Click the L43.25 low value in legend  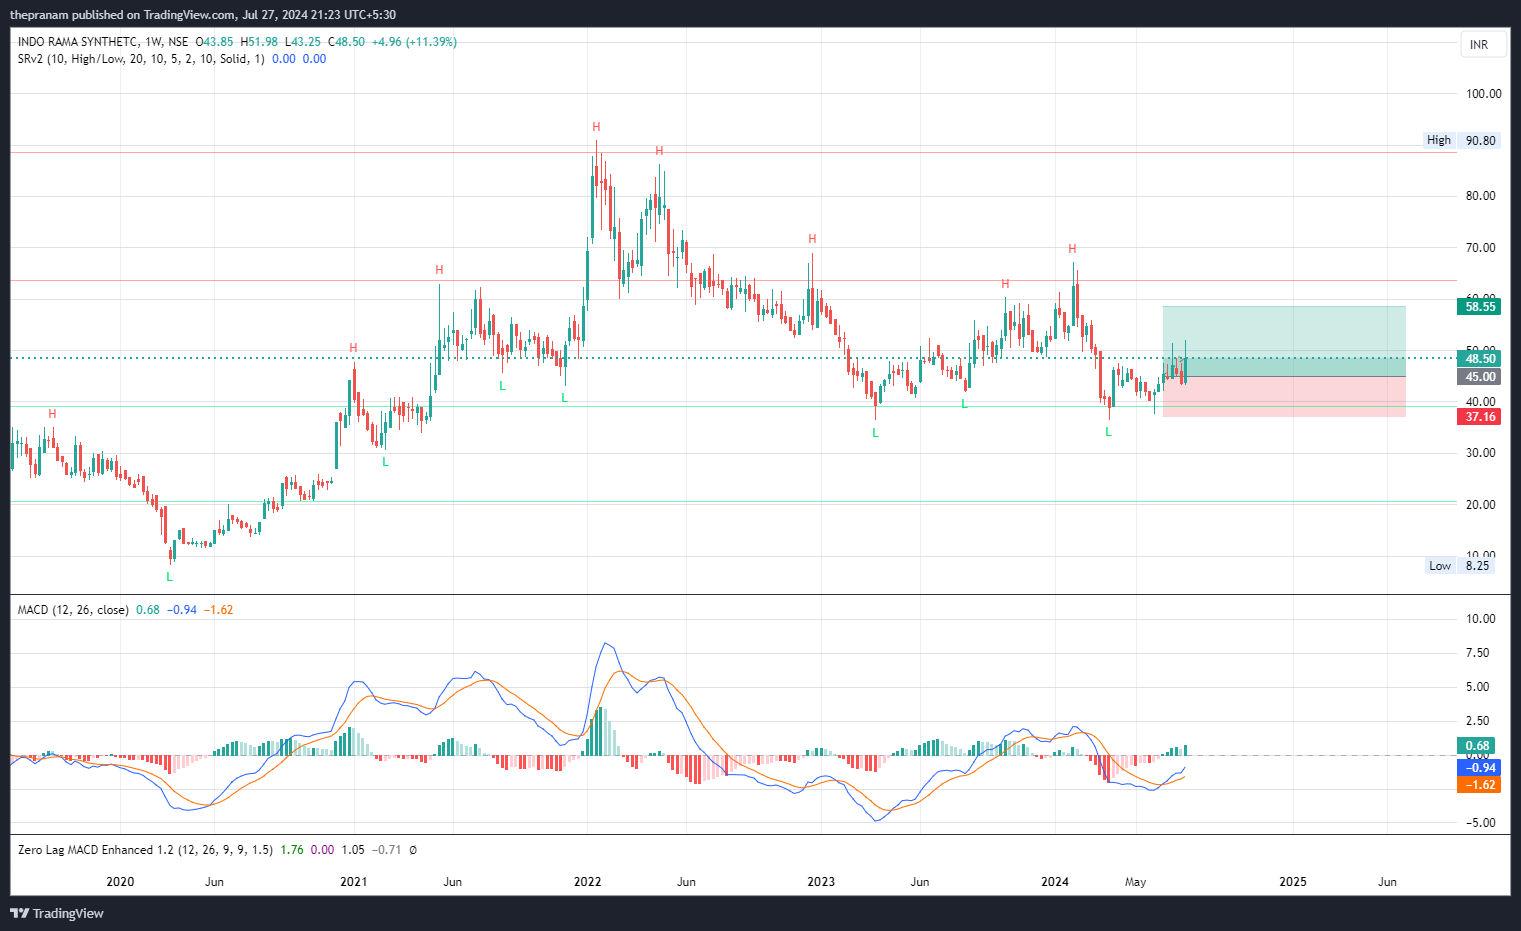click(303, 42)
